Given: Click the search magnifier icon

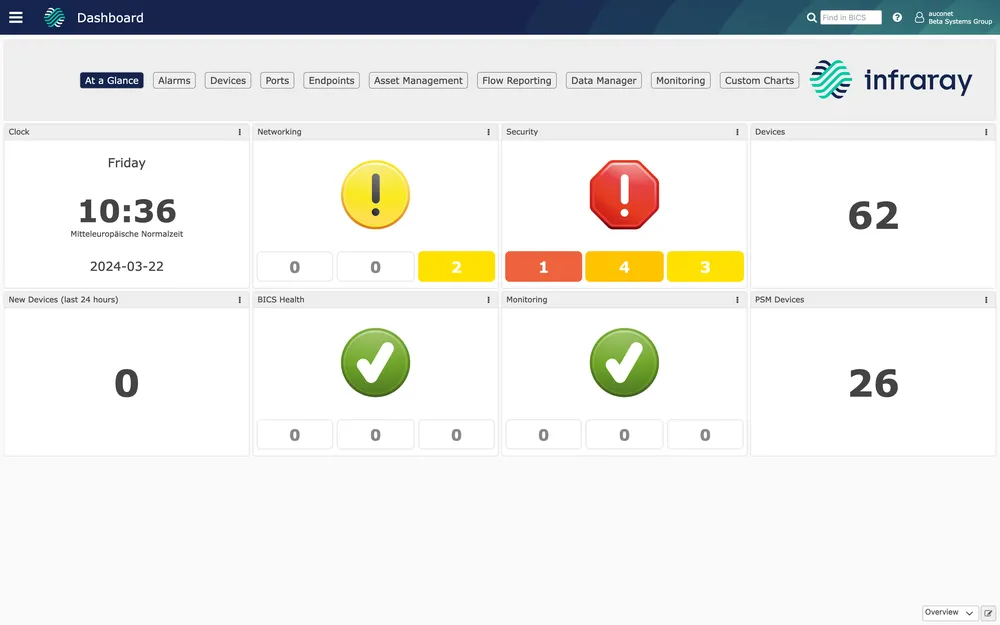Looking at the screenshot, I should point(812,17).
